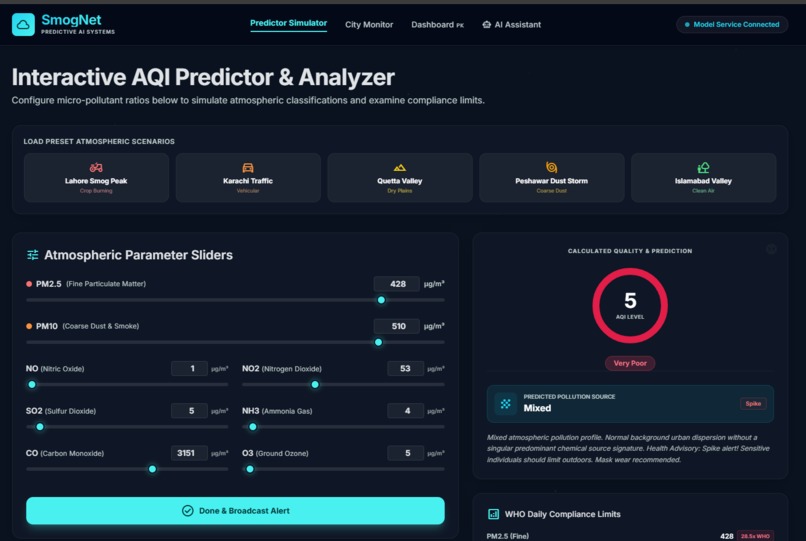Click the Load Preset Atmospheric Scenarios label
The image size is (806, 541).
99,141
